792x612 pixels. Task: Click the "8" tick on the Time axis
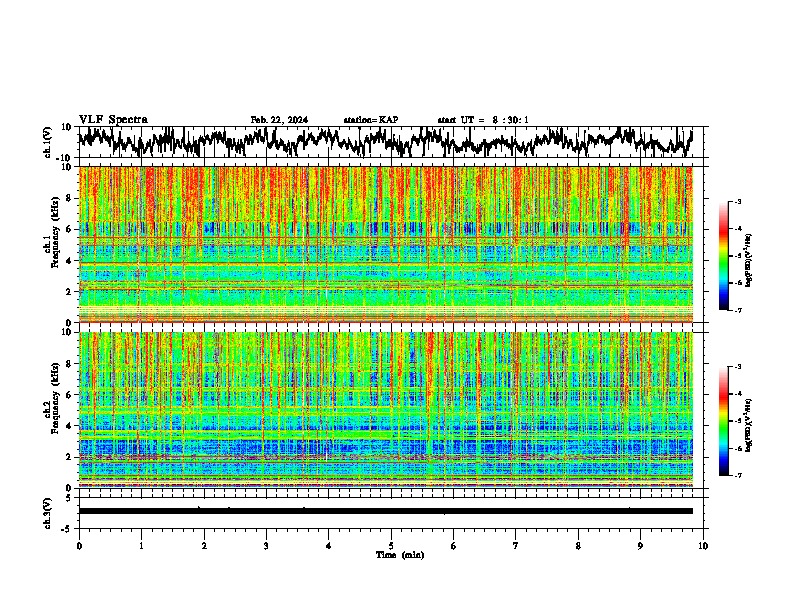[x=578, y=546]
